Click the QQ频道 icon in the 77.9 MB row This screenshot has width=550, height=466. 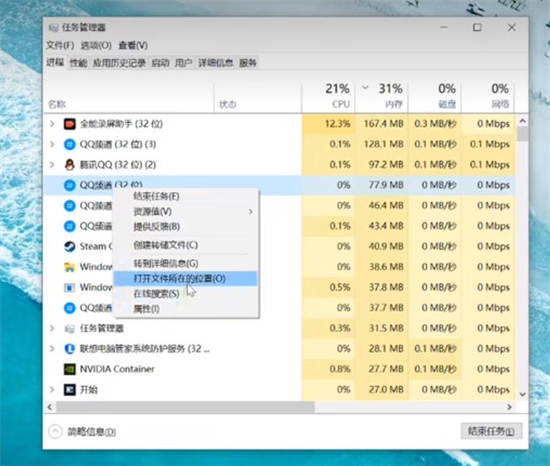(69, 185)
